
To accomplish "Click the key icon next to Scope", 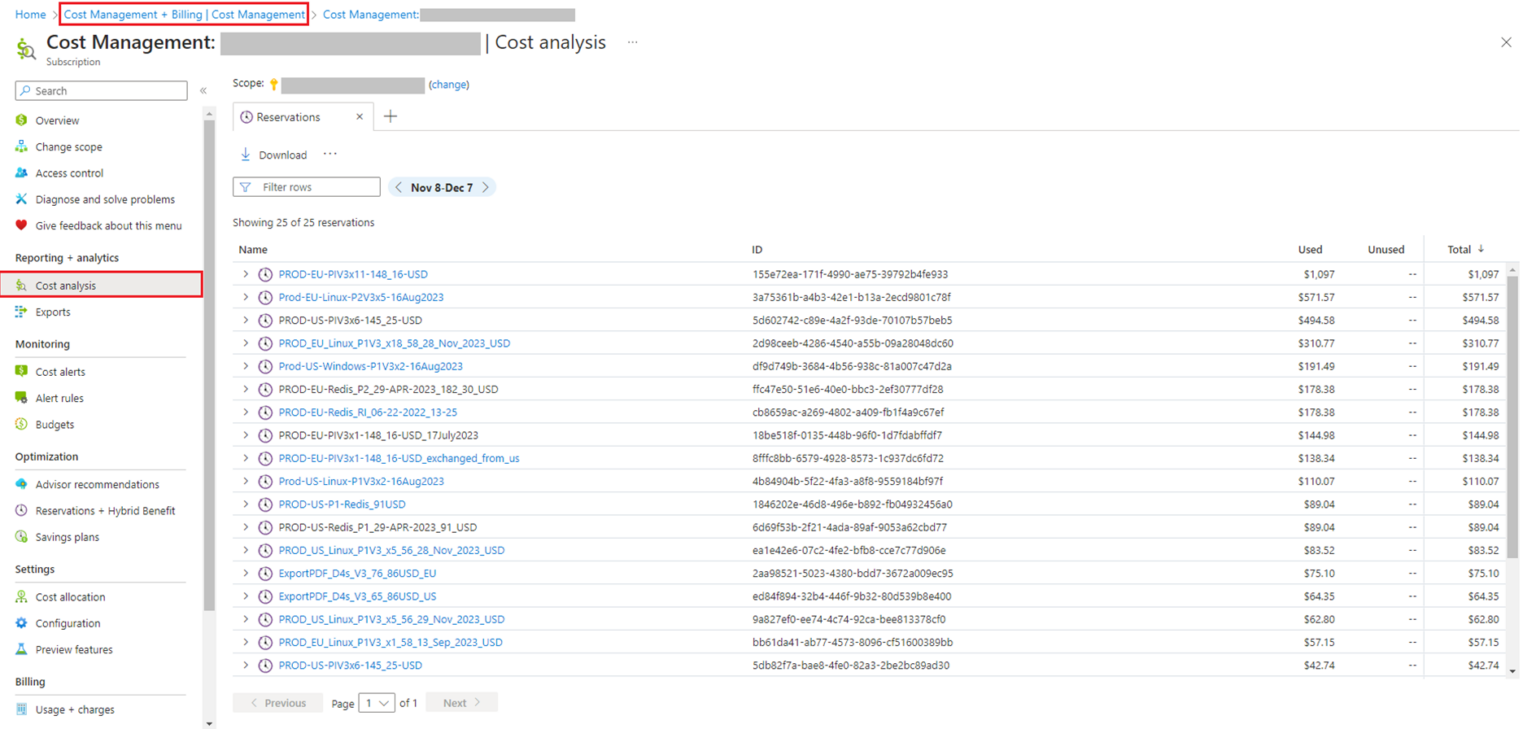I will 272,84.
